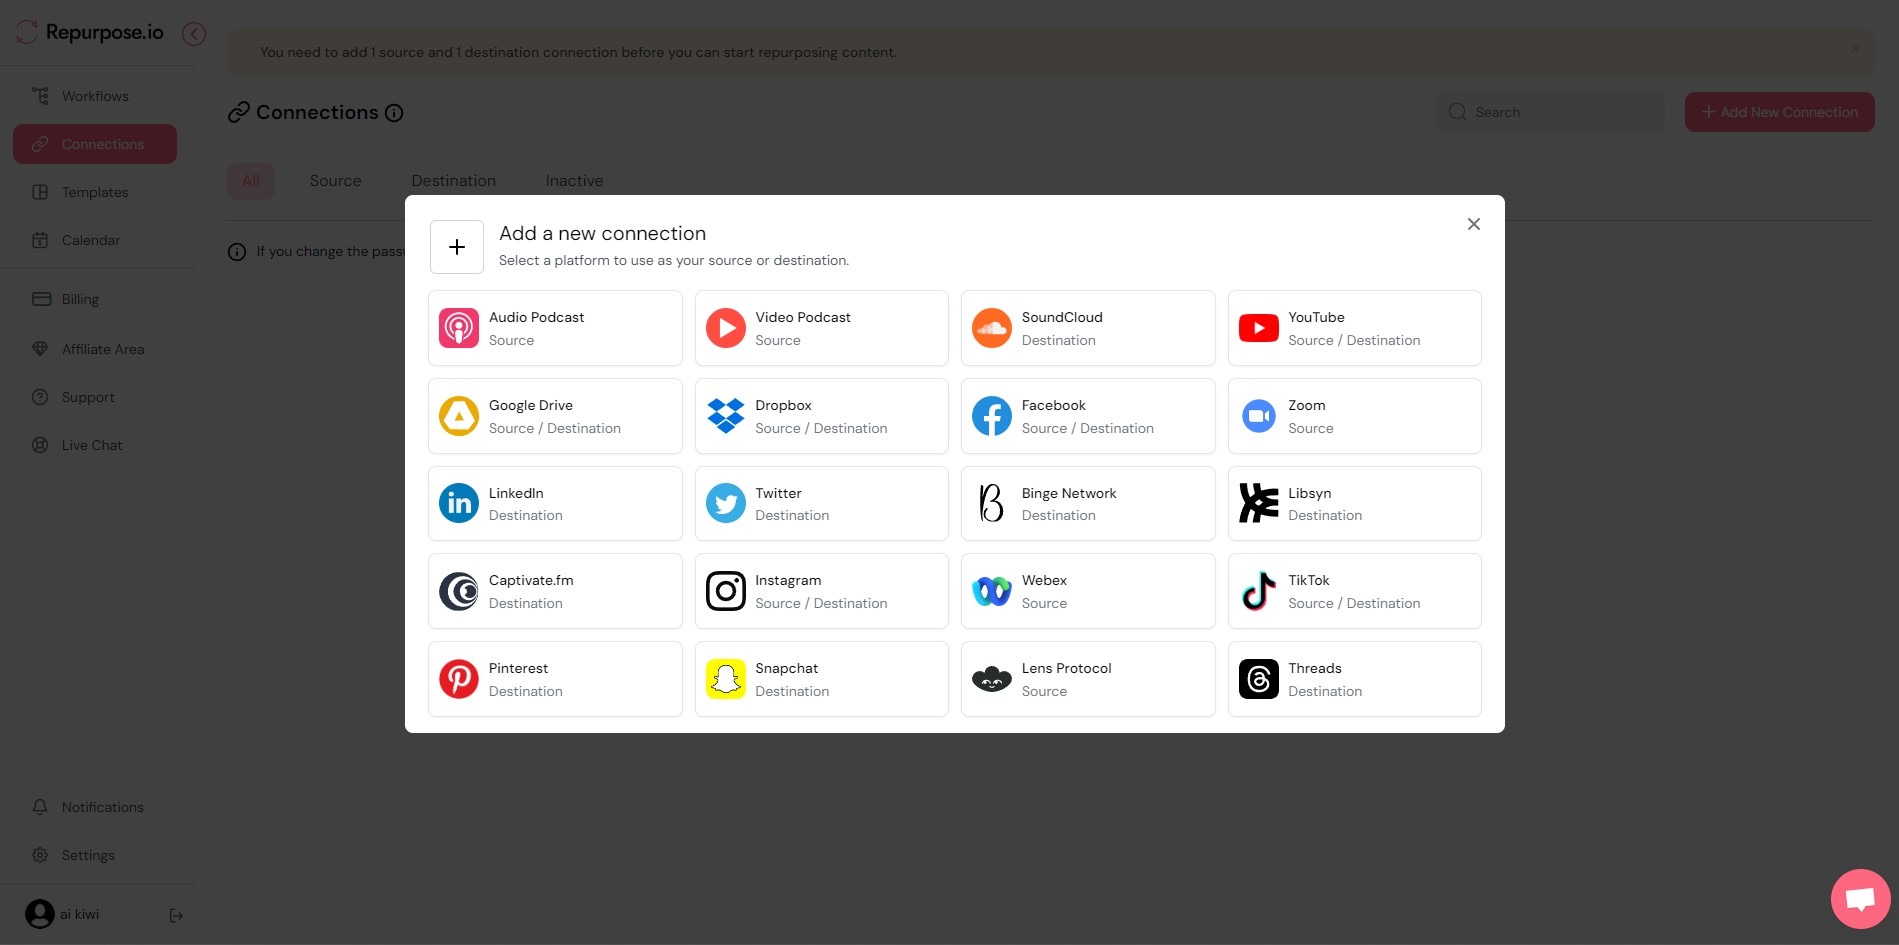Open Live Chat from the sidebar

[95, 445]
